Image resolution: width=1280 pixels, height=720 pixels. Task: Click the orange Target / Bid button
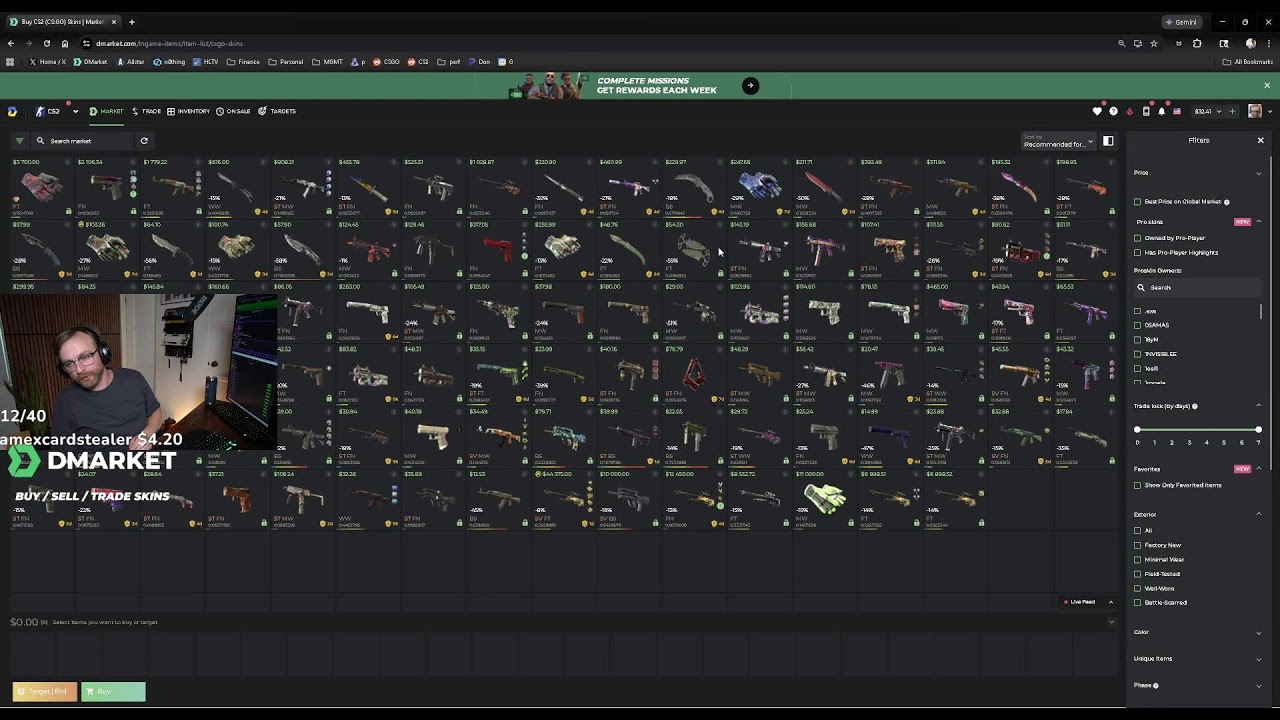point(45,691)
